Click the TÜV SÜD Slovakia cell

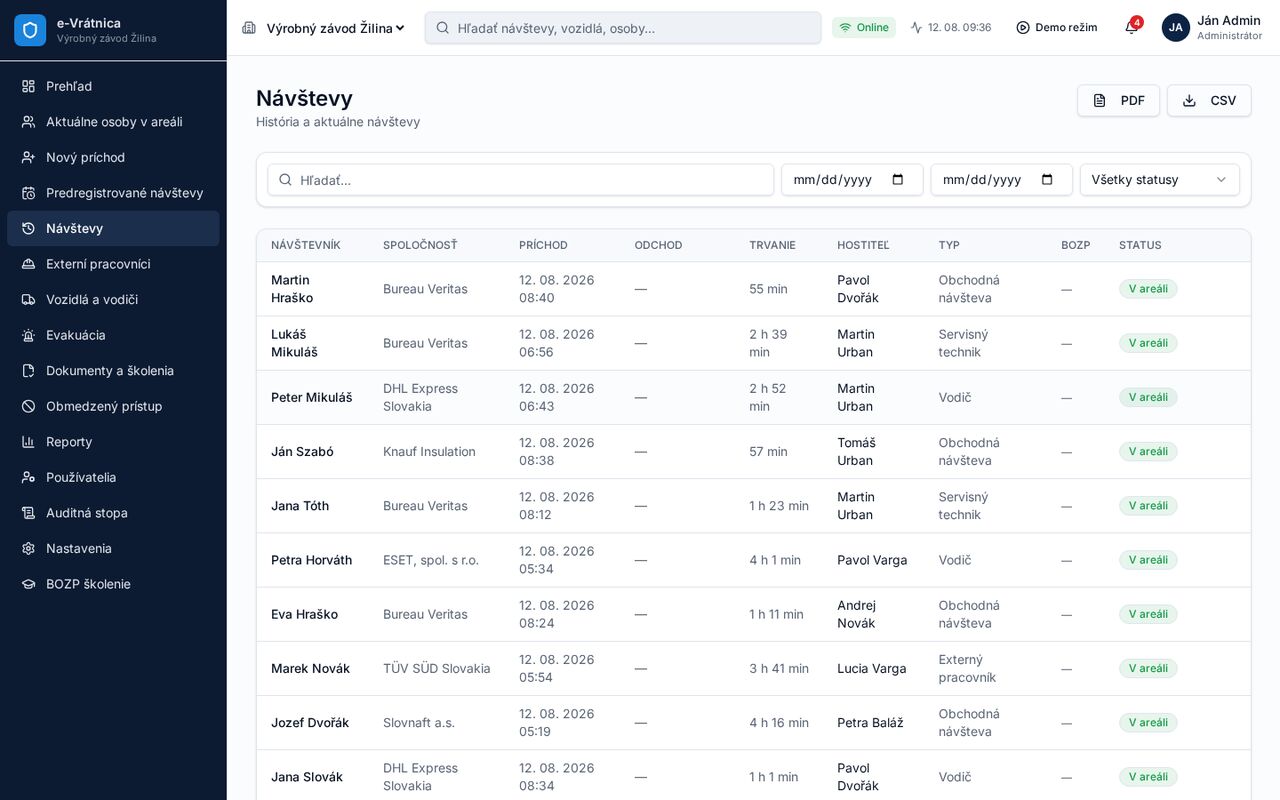point(437,669)
